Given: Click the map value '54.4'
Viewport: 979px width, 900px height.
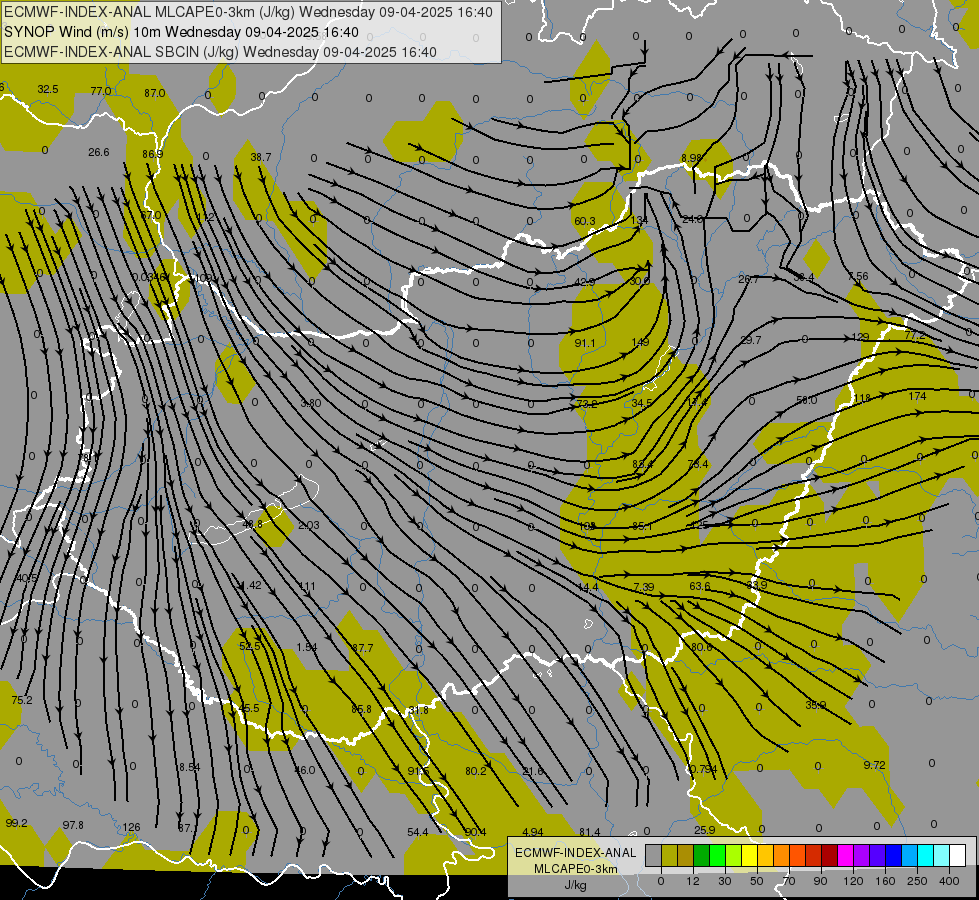Looking at the screenshot, I should 418,832.
